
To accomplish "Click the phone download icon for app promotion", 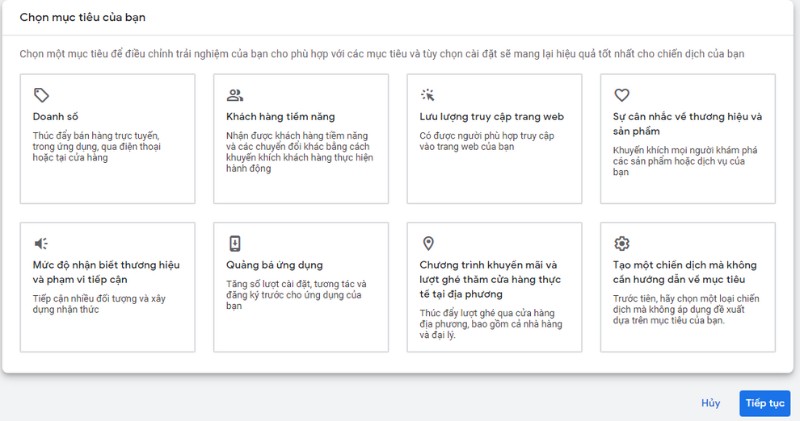I will (x=235, y=243).
